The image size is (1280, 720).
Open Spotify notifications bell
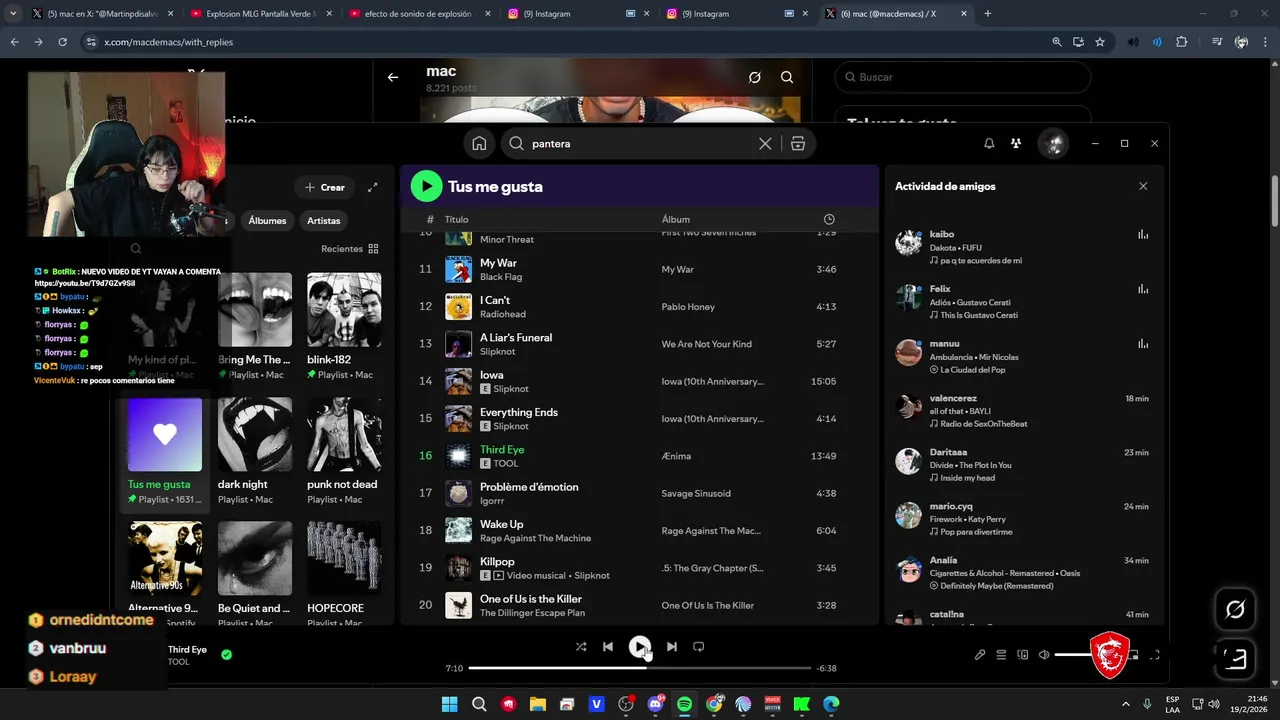pyautogui.click(x=989, y=144)
